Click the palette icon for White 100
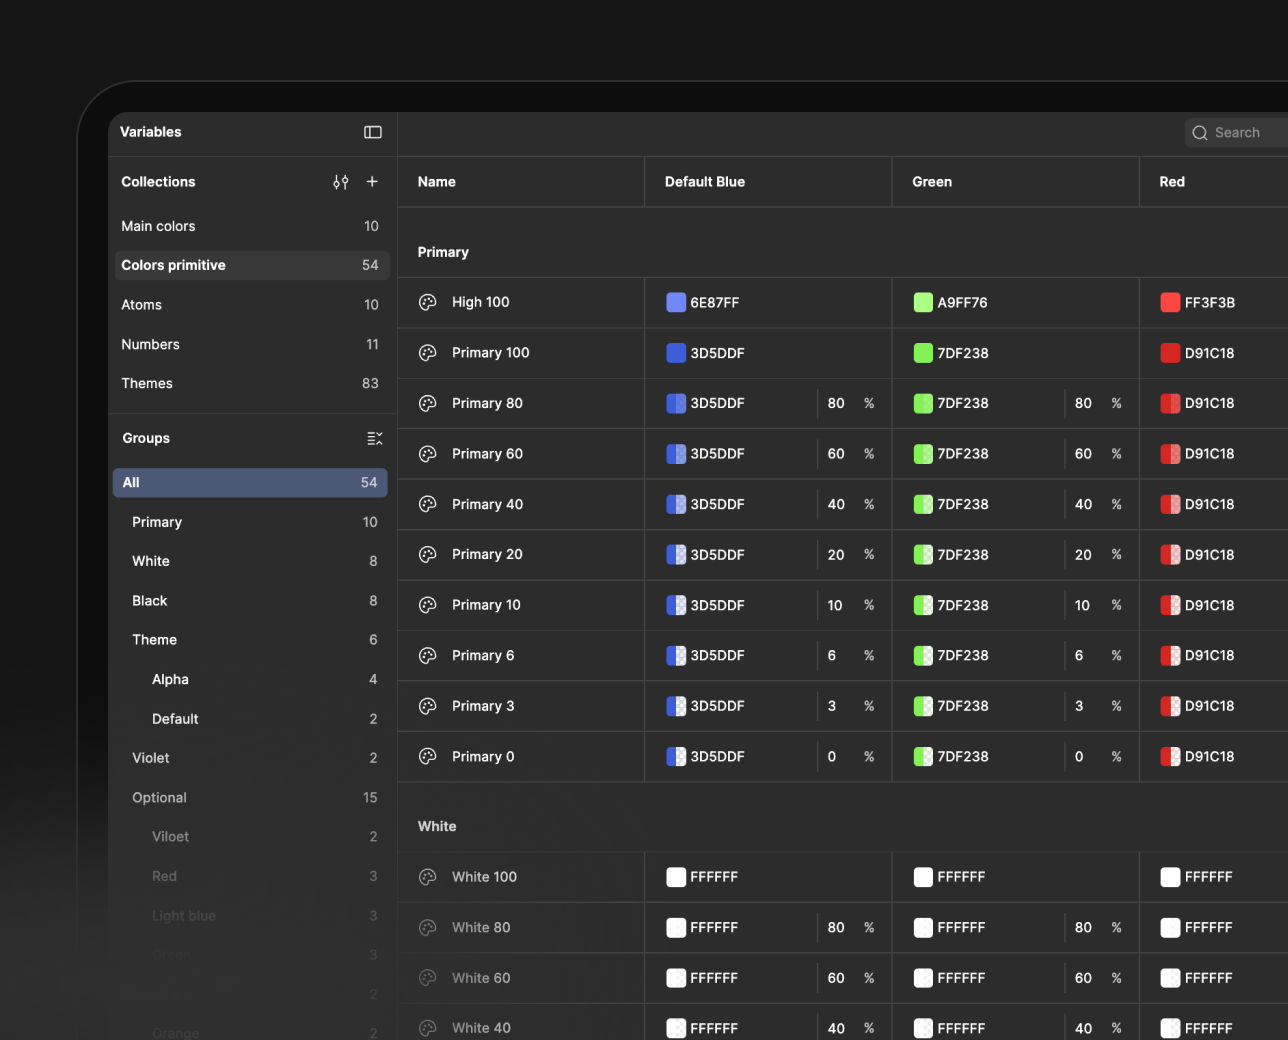 [x=428, y=877]
